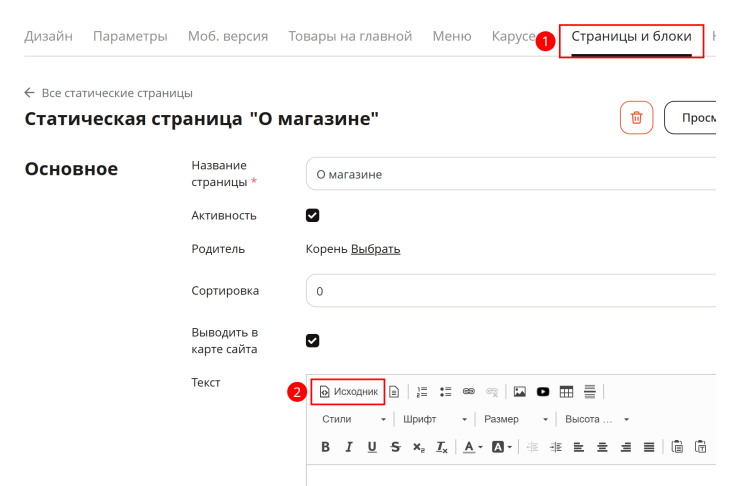This screenshot has width=740, height=486.
Task: Increase the text indent
Action: 556,447
